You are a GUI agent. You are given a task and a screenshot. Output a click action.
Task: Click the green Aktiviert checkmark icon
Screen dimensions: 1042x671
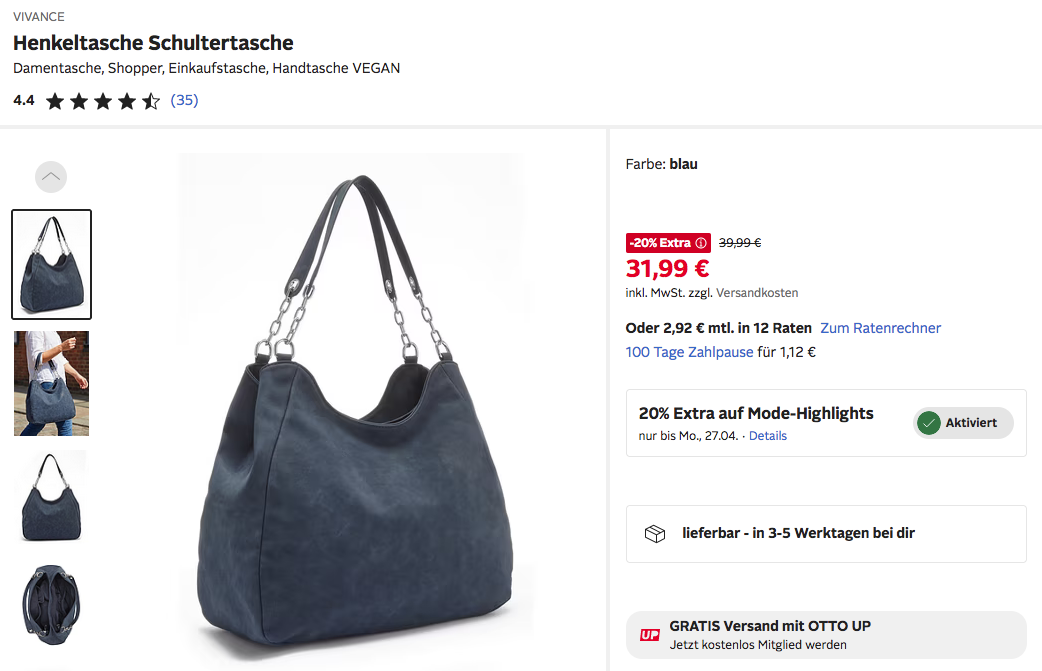(x=929, y=423)
